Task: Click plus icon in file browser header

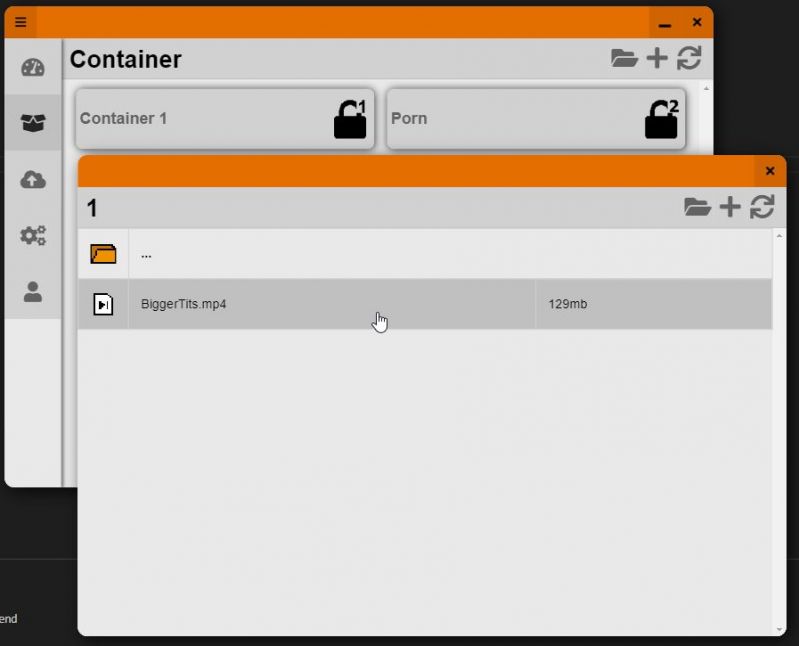Action: point(730,207)
